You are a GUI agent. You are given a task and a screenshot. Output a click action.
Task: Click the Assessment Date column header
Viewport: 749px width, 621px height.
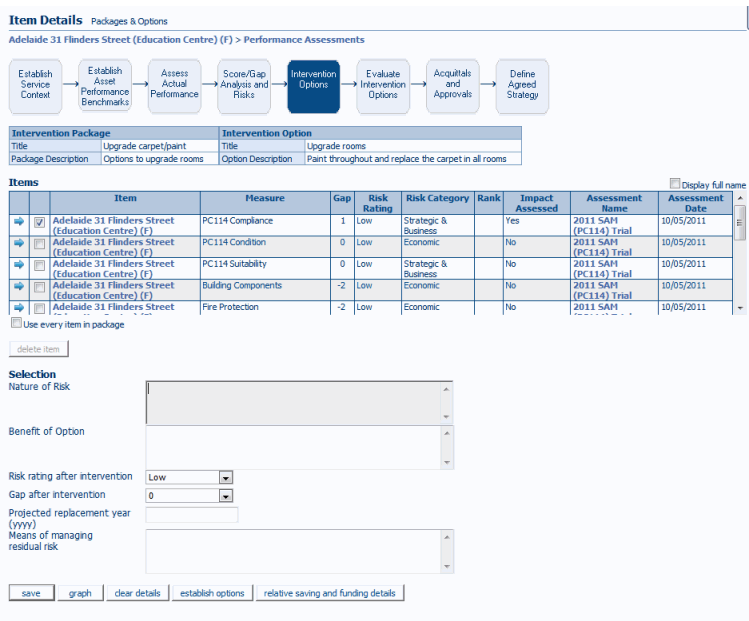click(x=696, y=203)
